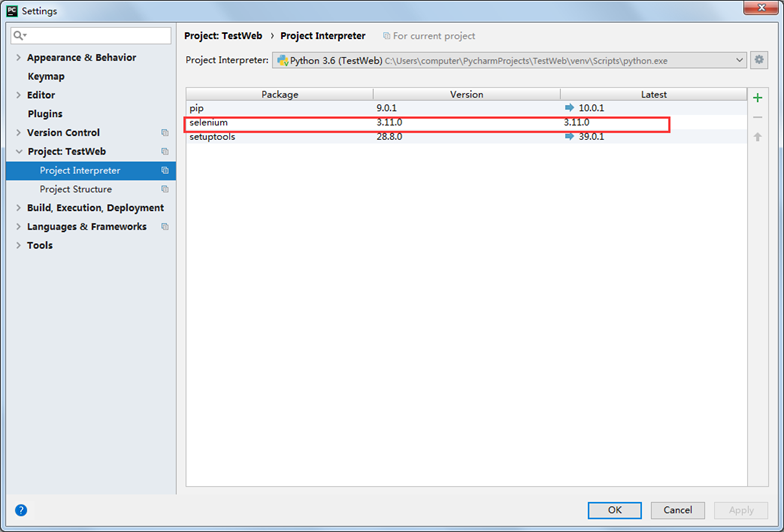Select Keymap in settings tree
Viewport: 784px width, 532px height.
(46, 76)
